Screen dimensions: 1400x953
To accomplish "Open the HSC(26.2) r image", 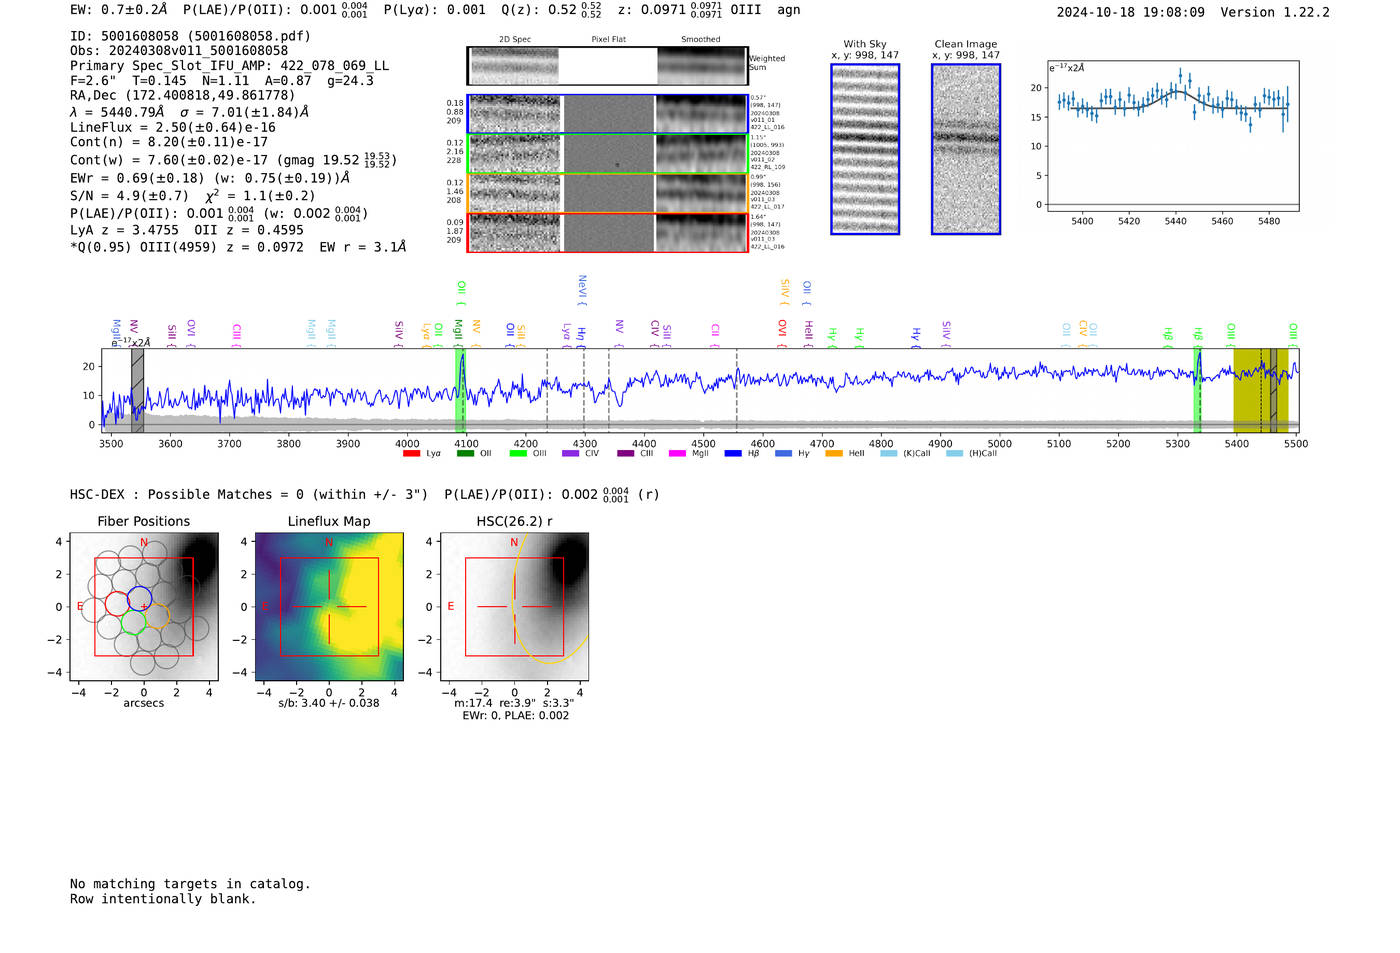I will coord(514,606).
